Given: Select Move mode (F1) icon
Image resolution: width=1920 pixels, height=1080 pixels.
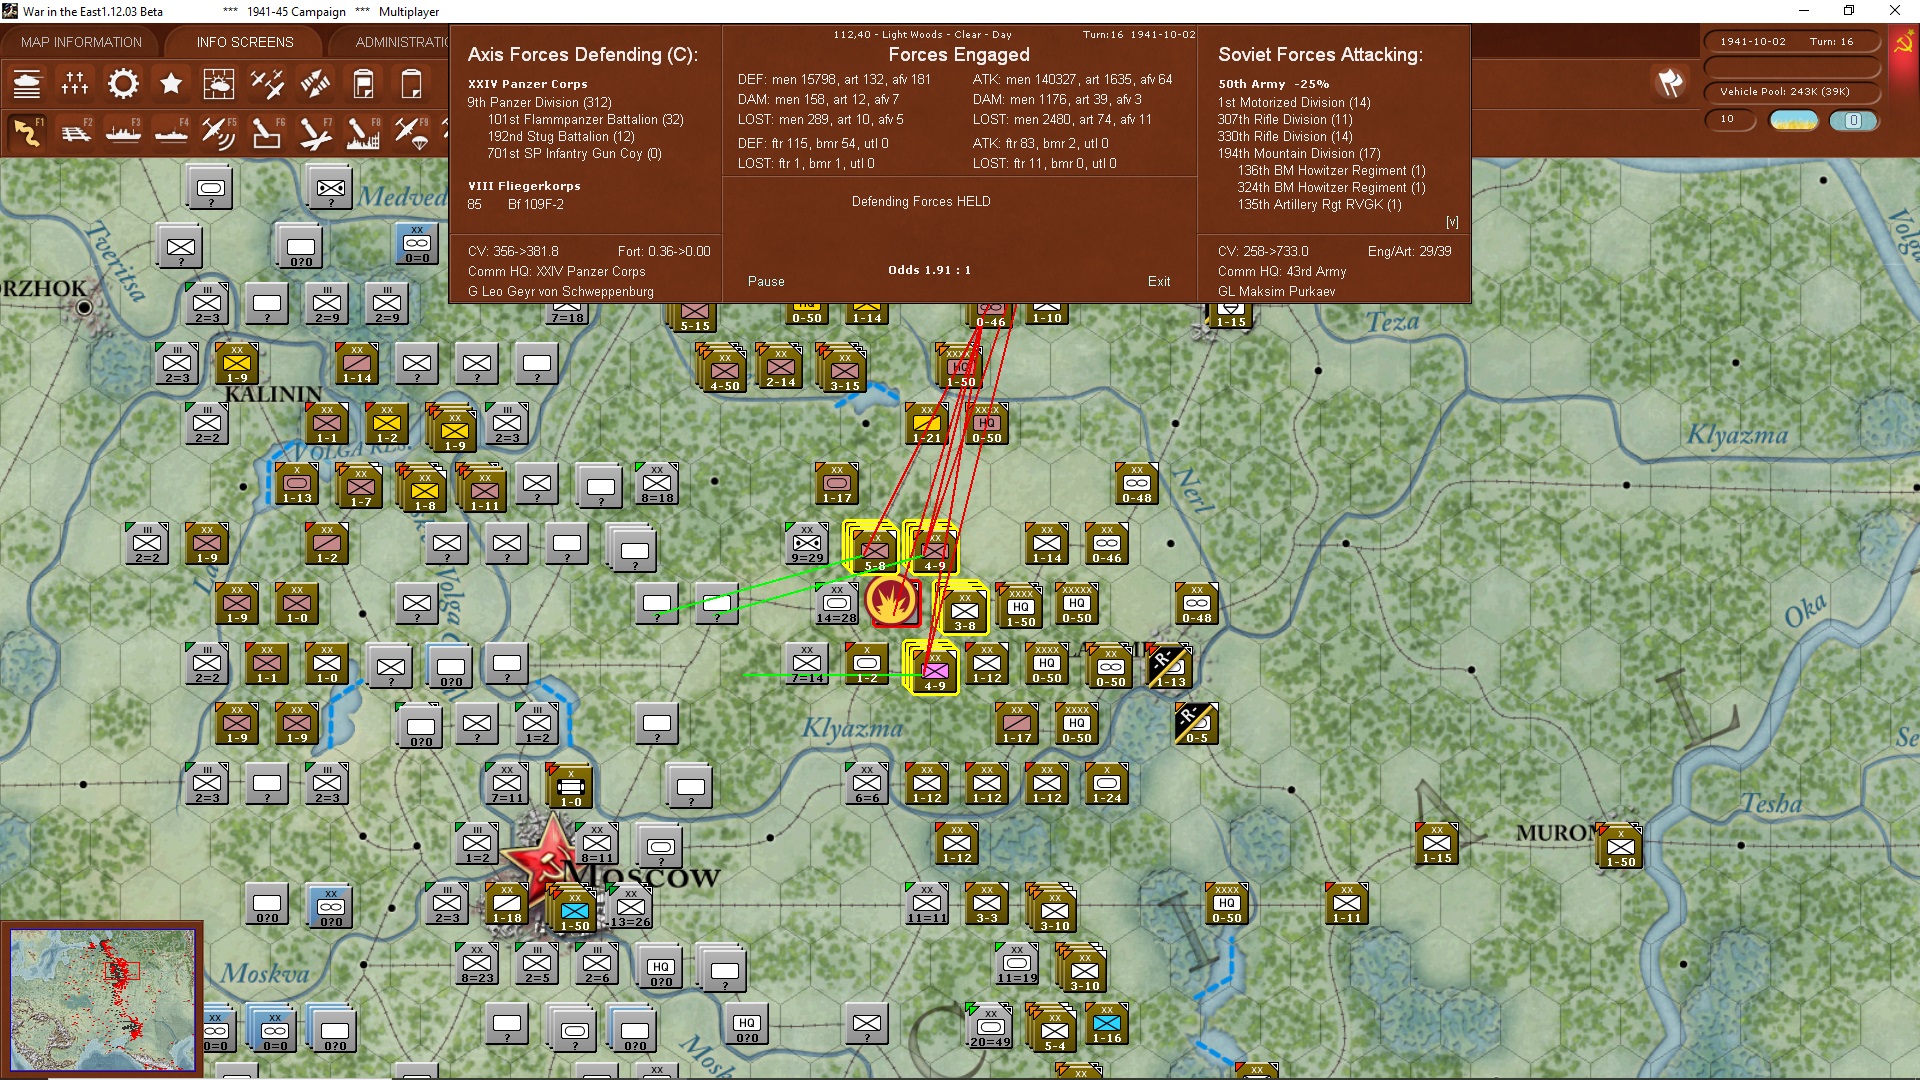Looking at the screenshot, I should [27, 132].
